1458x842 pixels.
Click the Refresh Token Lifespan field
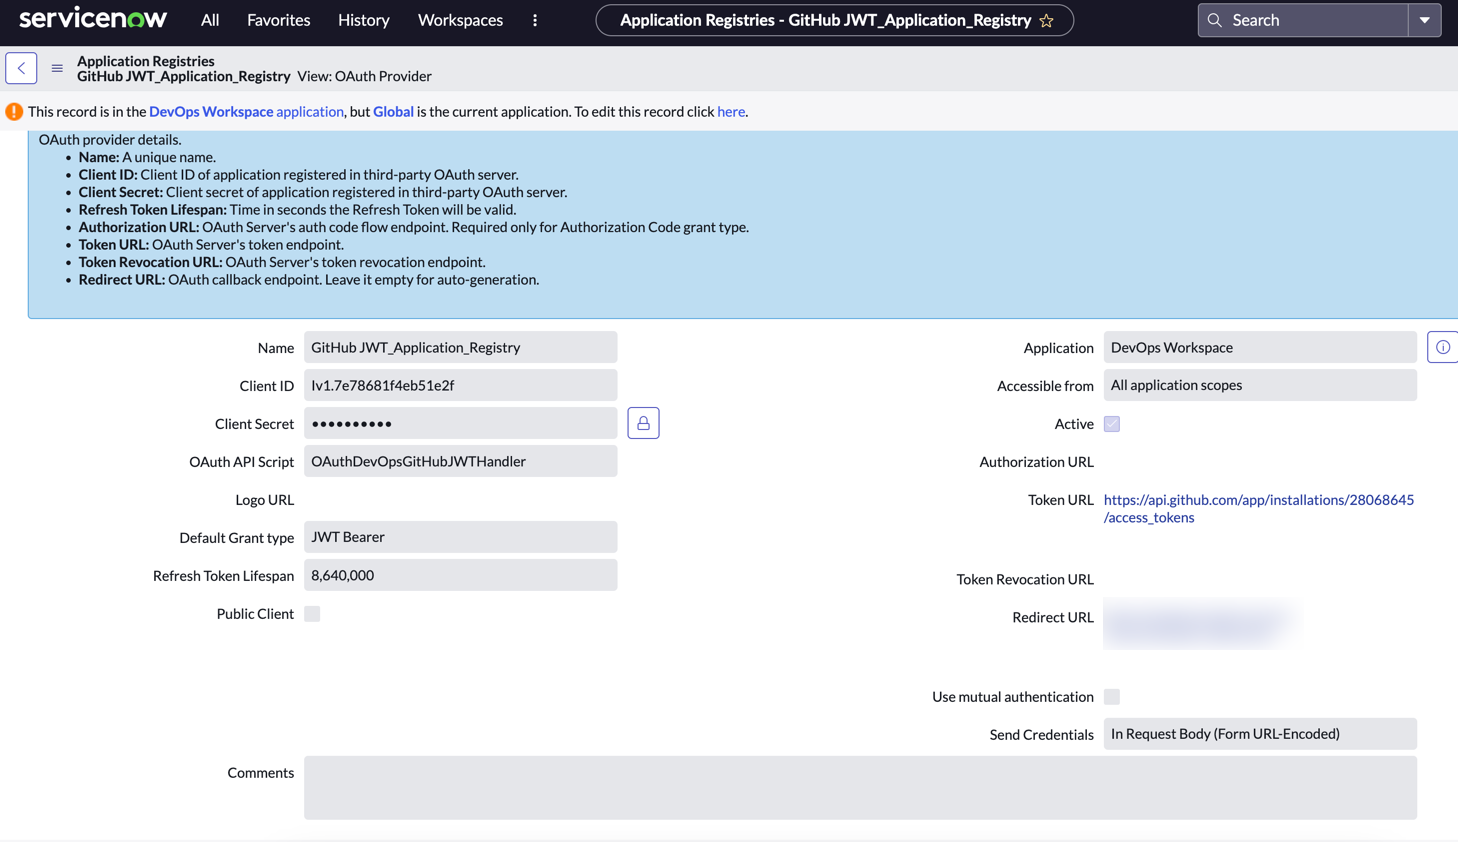(x=461, y=575)
